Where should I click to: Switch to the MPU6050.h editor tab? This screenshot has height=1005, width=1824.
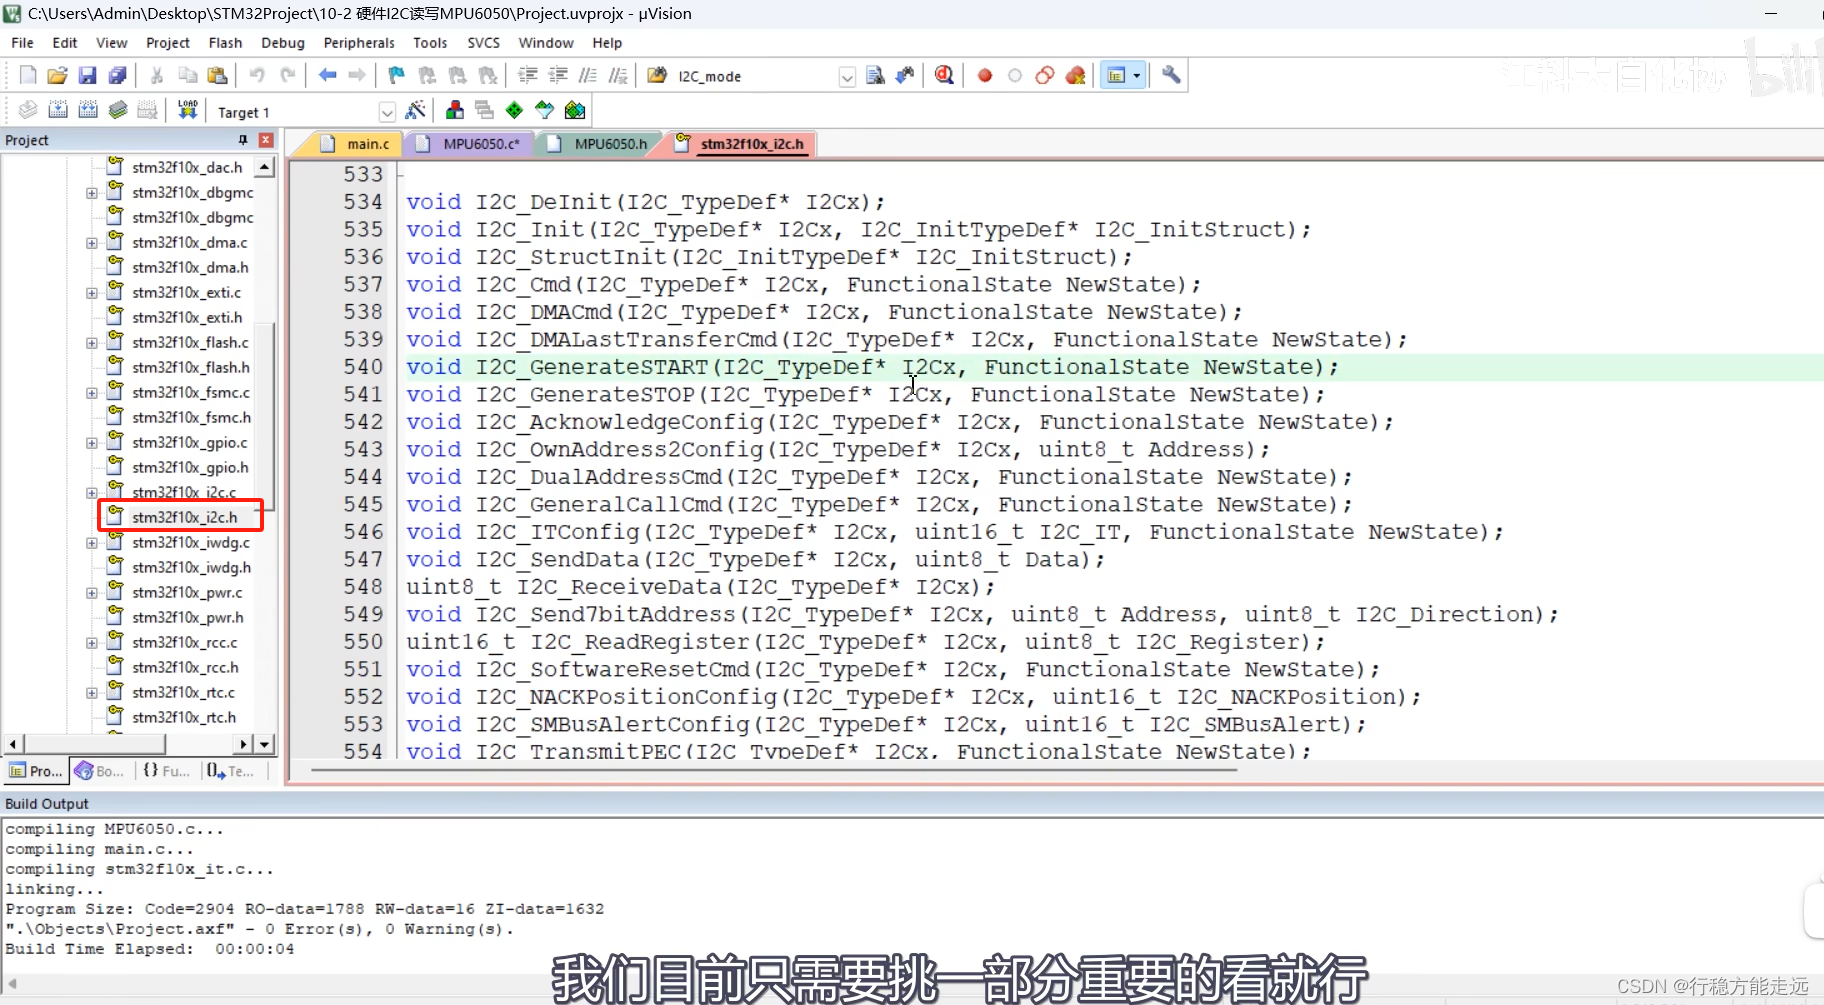600,144
